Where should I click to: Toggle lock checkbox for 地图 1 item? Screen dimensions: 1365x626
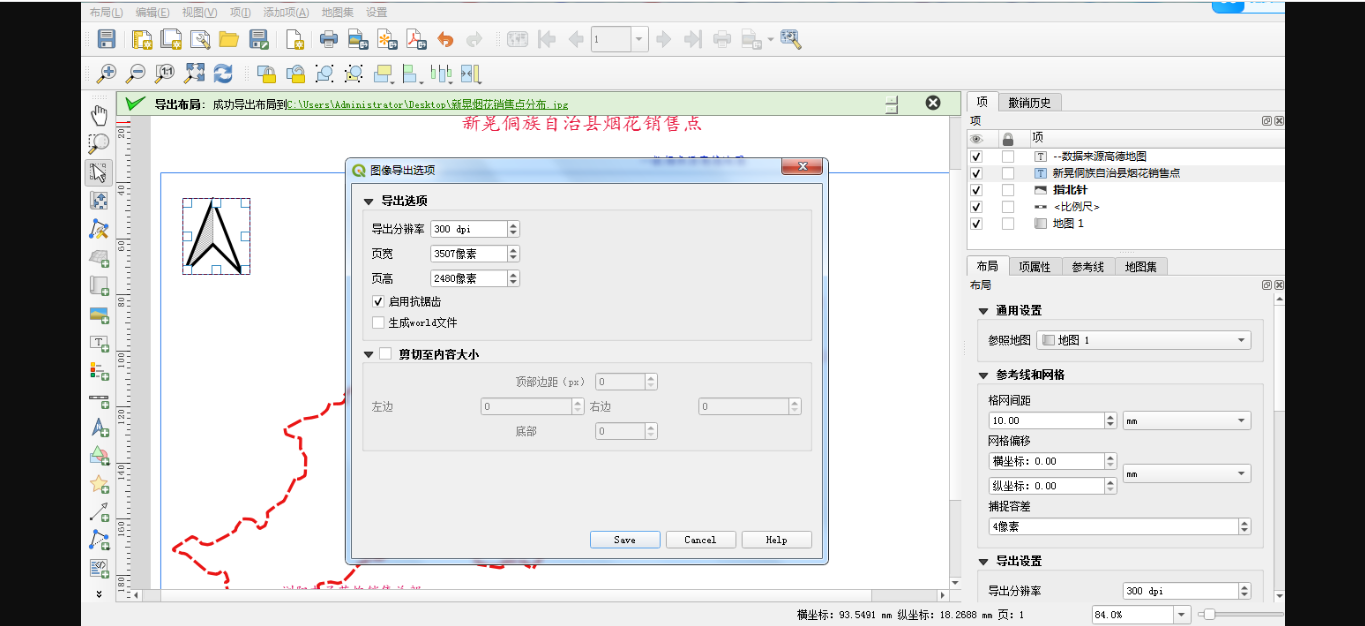pos(1008,224)
